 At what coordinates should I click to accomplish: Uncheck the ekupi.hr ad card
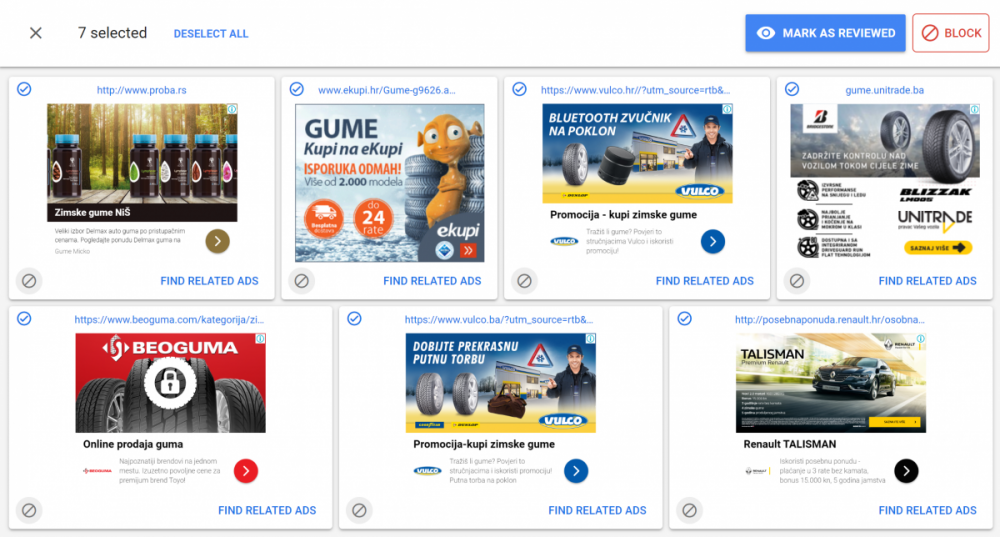[297, 89]
